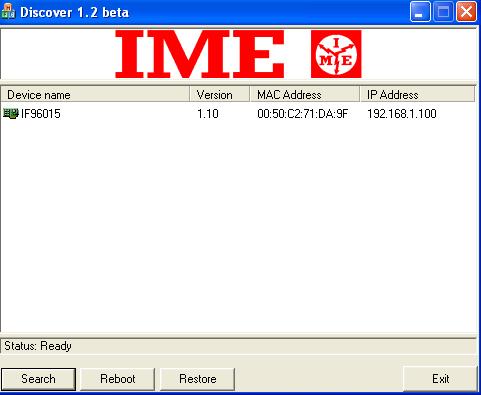Reboot the selected device
The height and width of the screenshot is (395, 481).
(x=118, y=379)
